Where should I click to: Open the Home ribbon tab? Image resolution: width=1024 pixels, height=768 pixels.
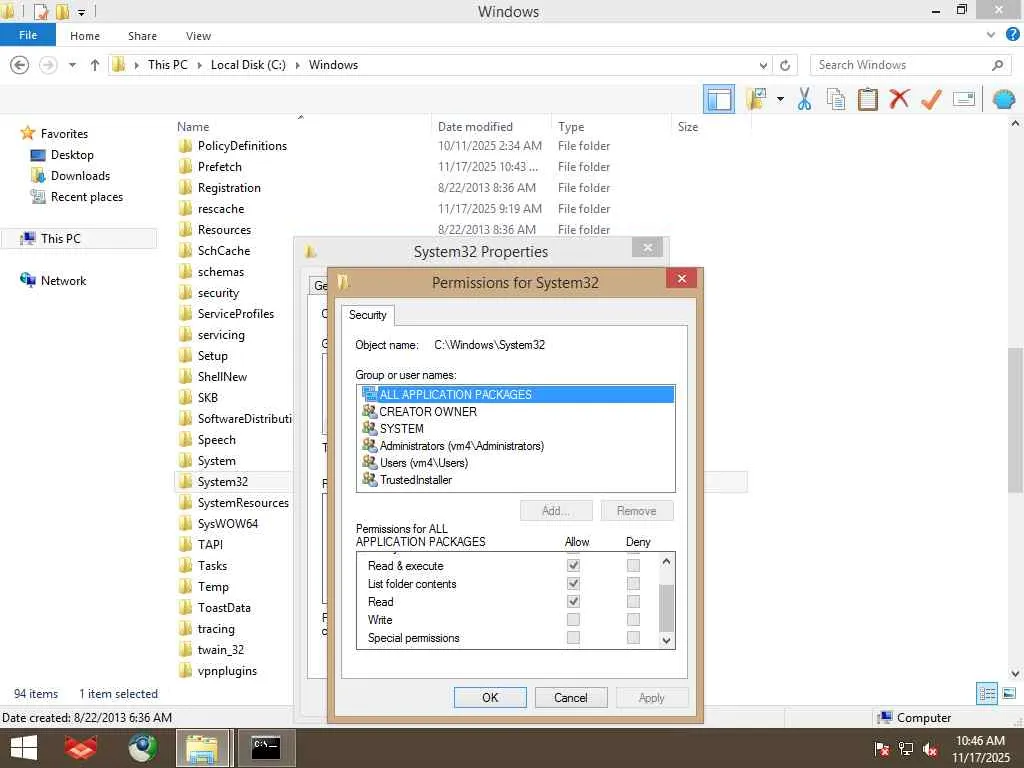85,36
